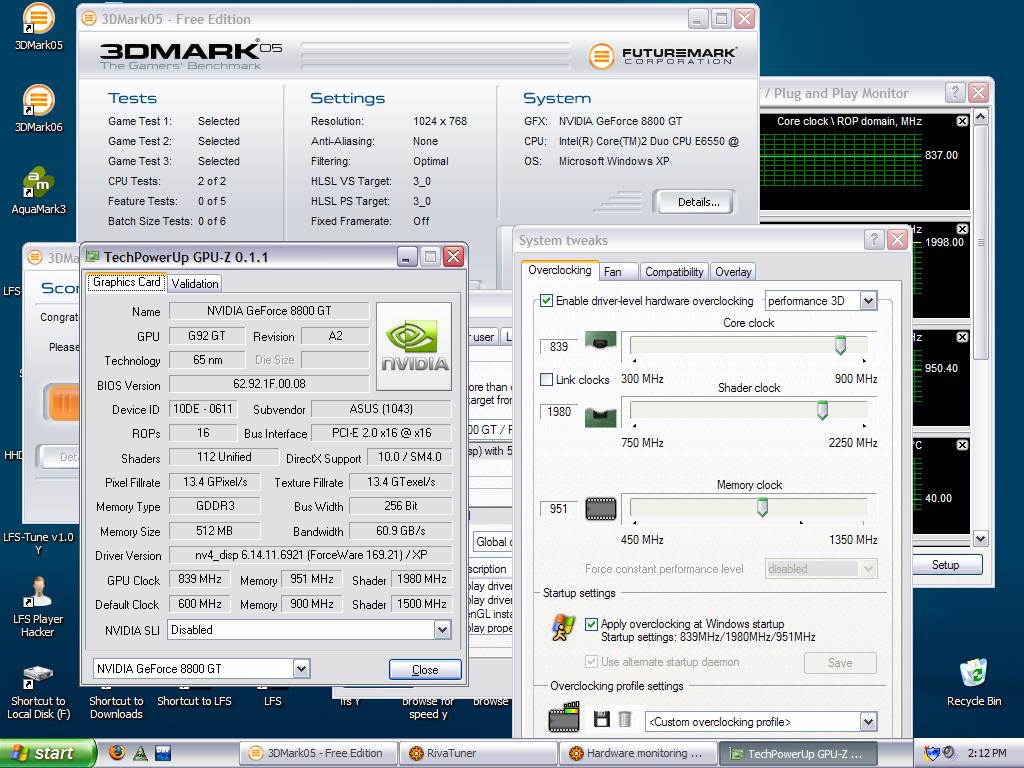Open the Recycle Bin
Image resolution: width=1024 pixels, height=768 pixels.
[x=974, y=682]
